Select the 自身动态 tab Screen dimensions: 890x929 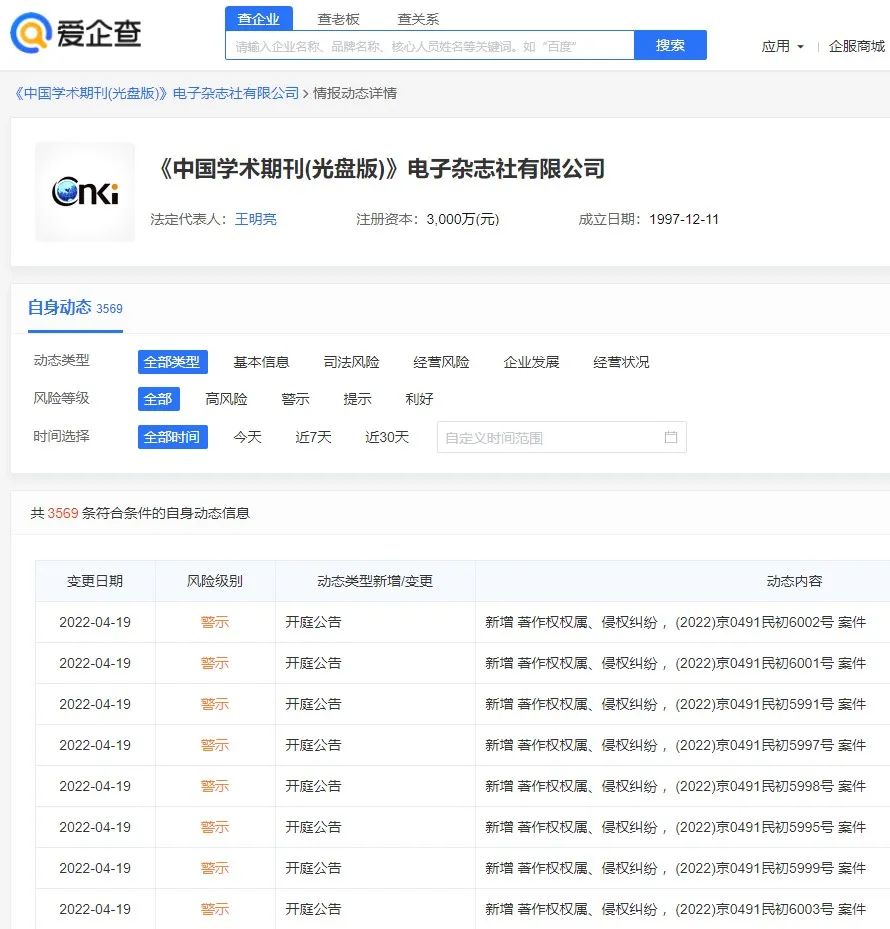click(x=59, y=307)
